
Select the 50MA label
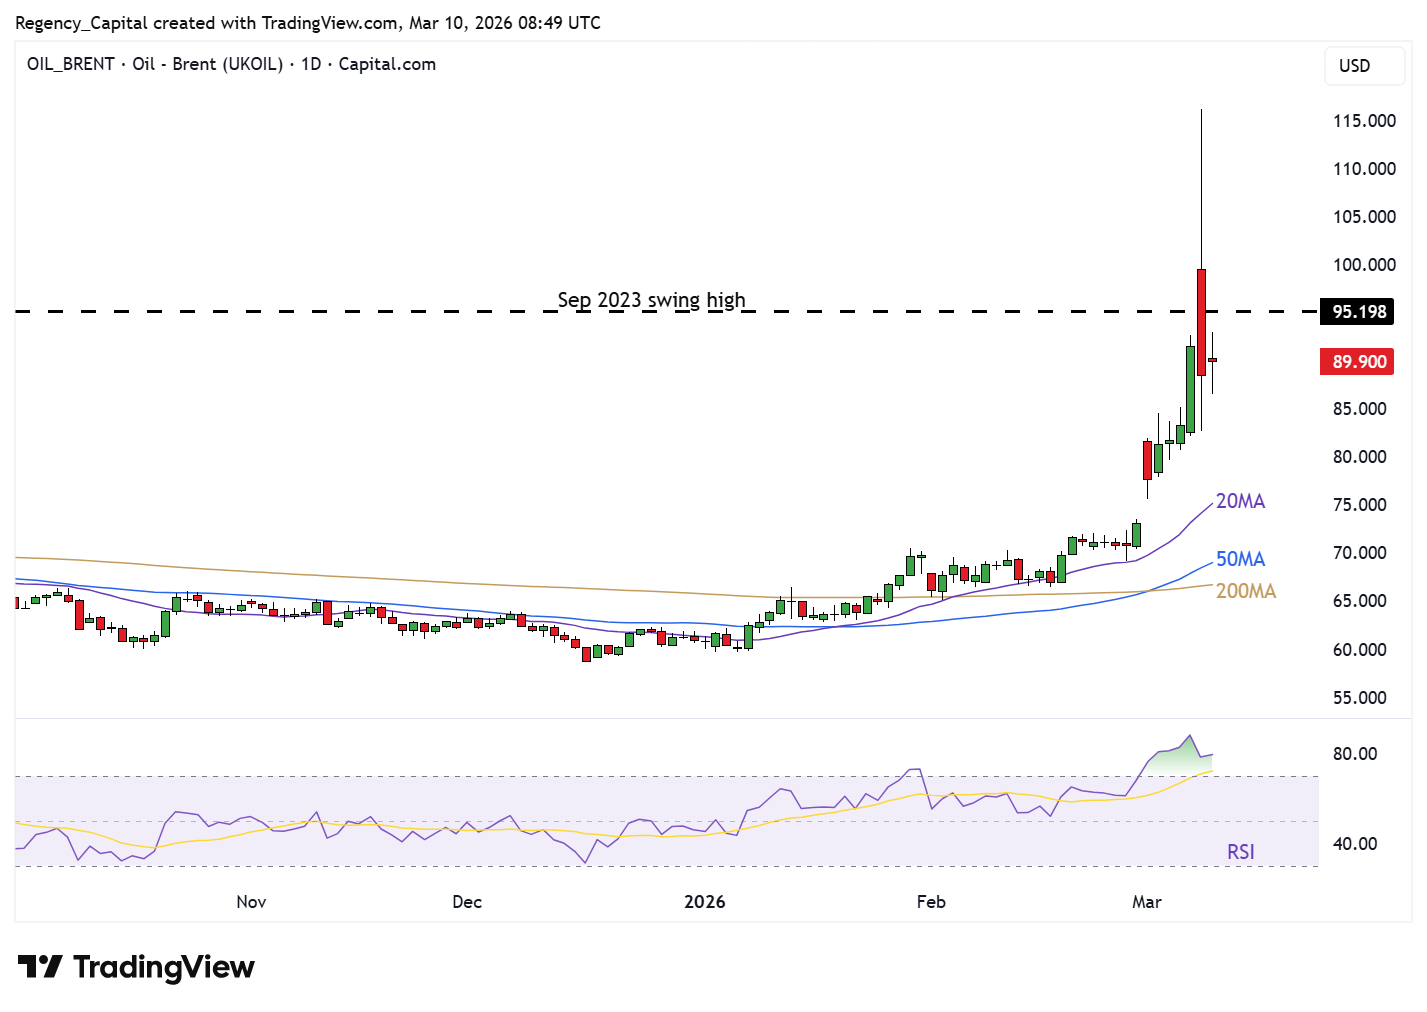coord(1240,559)
